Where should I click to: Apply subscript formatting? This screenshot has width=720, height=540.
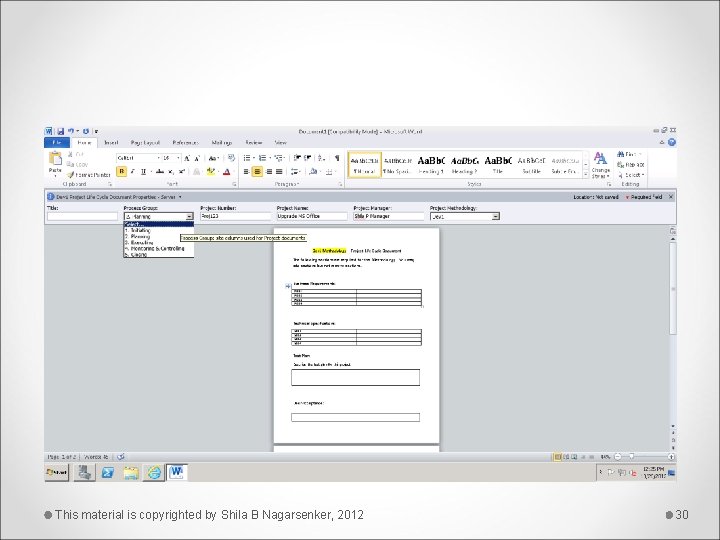171,172
